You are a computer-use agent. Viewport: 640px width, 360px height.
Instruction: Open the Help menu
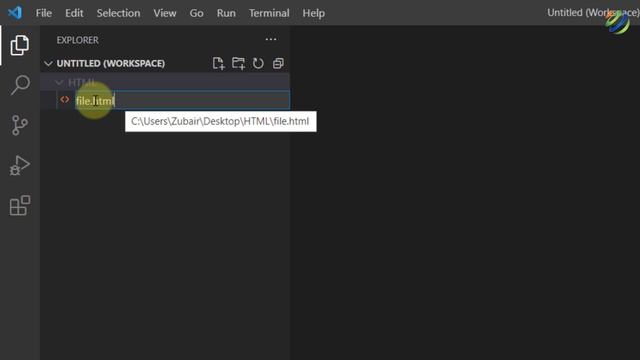point(313,13)
